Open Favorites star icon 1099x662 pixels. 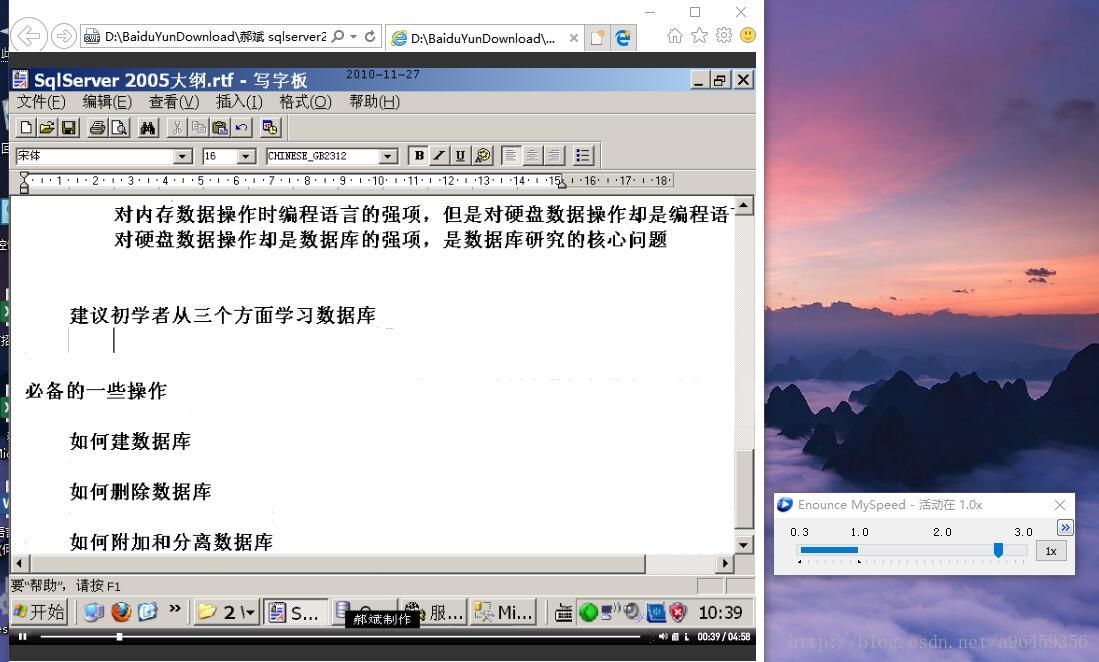click(x=699, y=36)
